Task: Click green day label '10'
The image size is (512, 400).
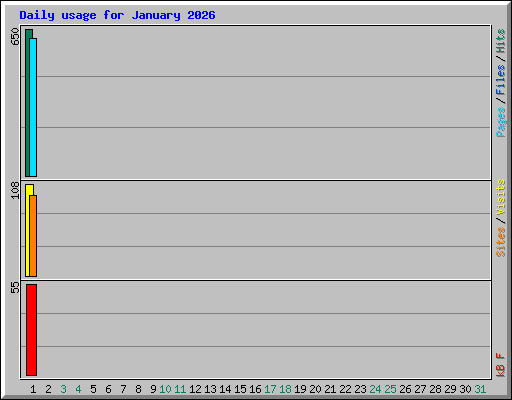Action: point(165,389)
